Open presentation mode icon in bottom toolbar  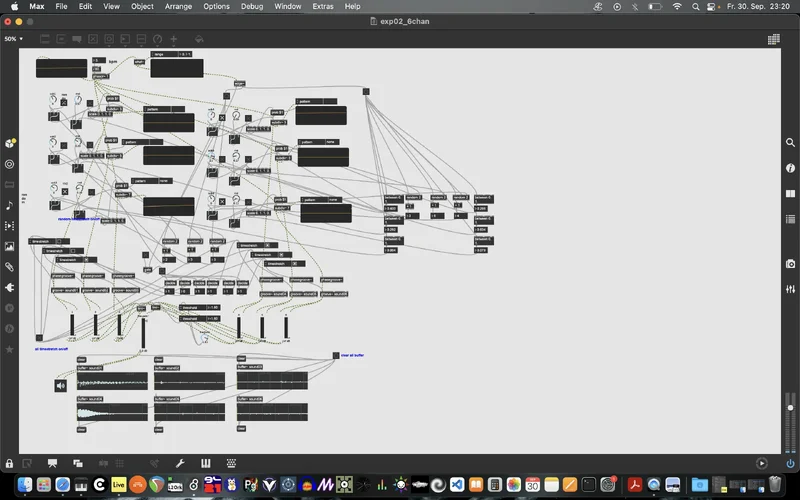[x=78, y=463]
